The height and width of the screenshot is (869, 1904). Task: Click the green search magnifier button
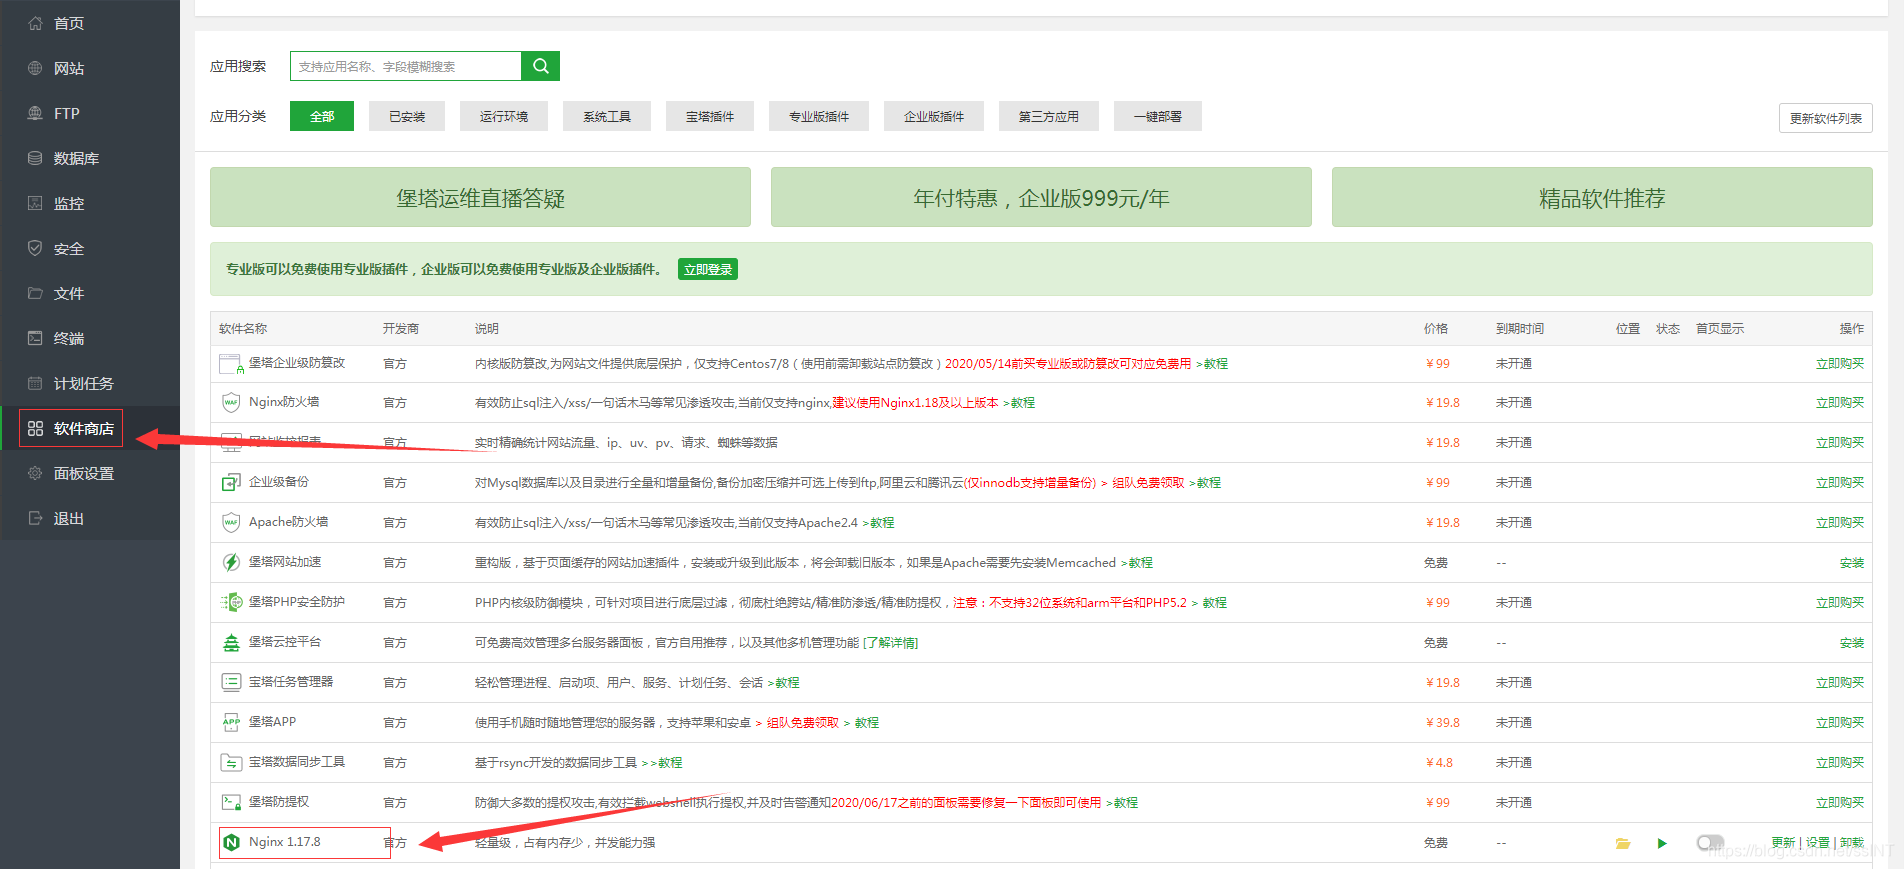541,66
